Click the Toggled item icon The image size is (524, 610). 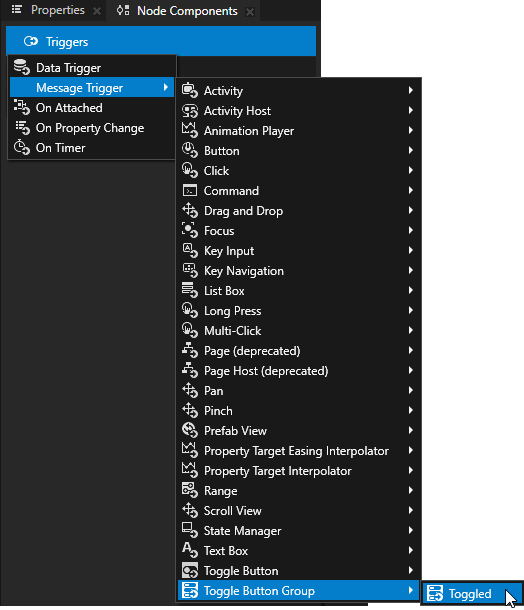[x=435, y=594]
